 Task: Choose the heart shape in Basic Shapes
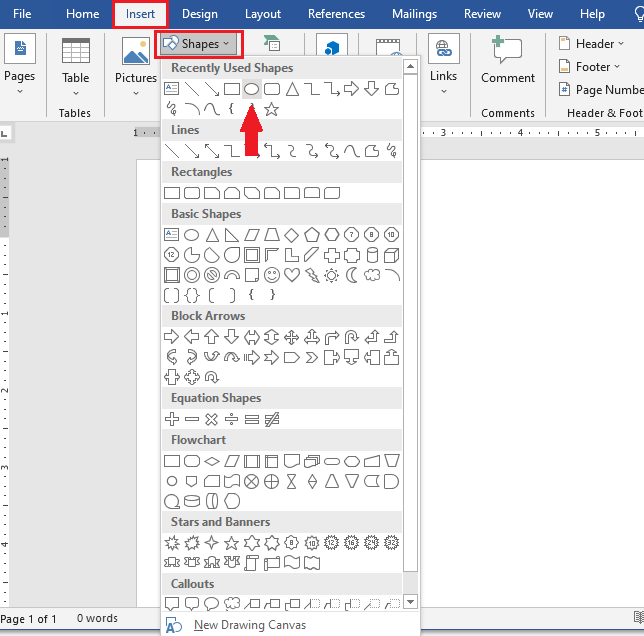[292, 275]
